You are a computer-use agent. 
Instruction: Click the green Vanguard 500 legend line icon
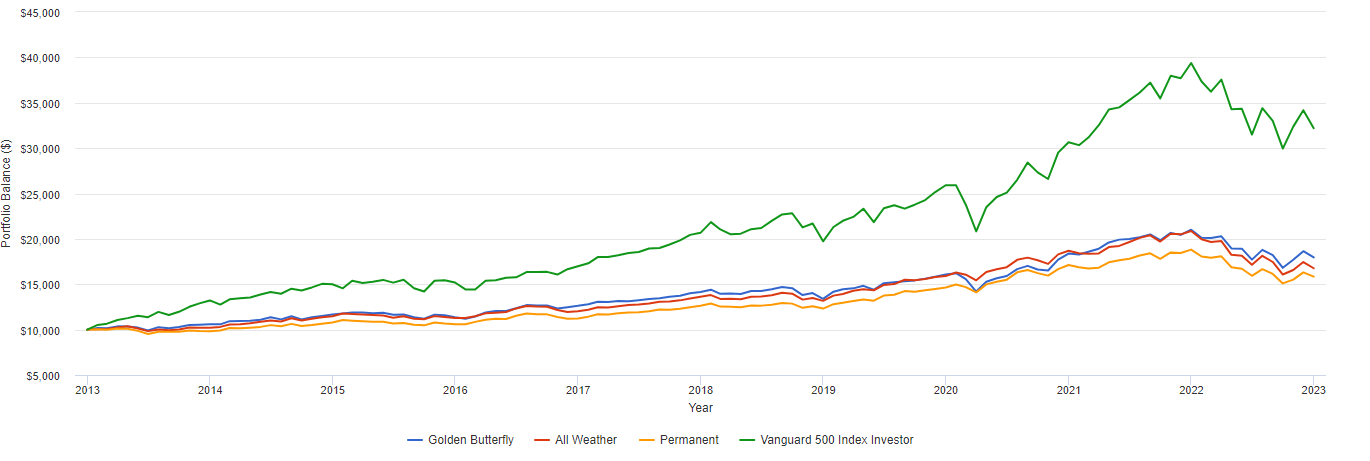pyautogui.click(x=749, y=440)
